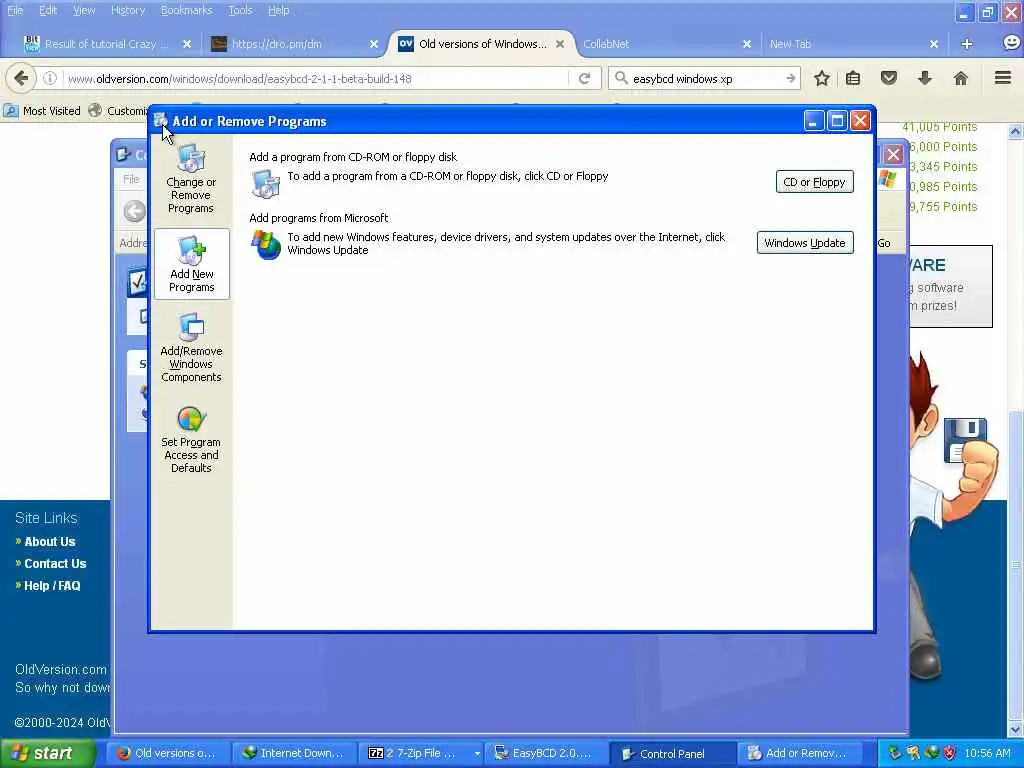Click the CD or Floppy button
This screenshot has height=768, width=1024.
814,182
